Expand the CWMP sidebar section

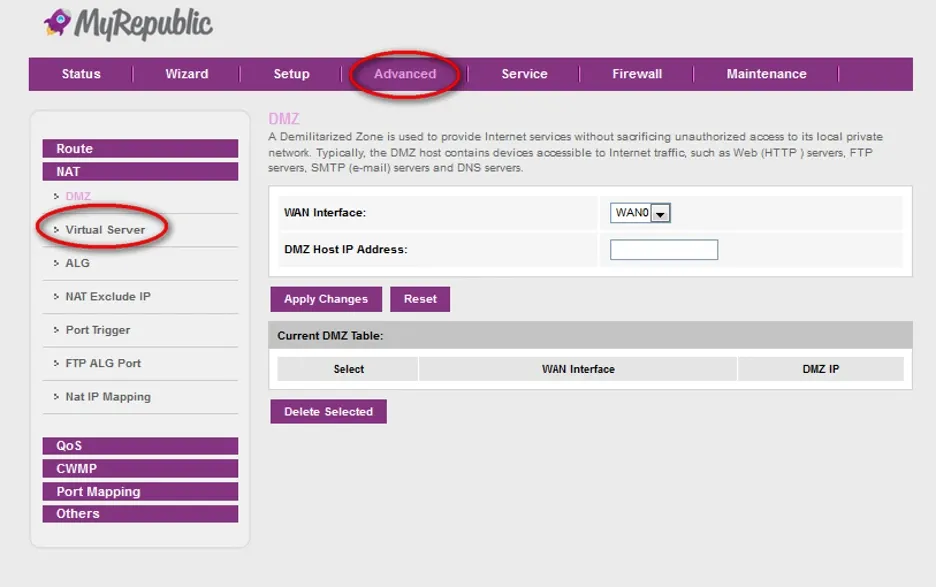point(140,469)
